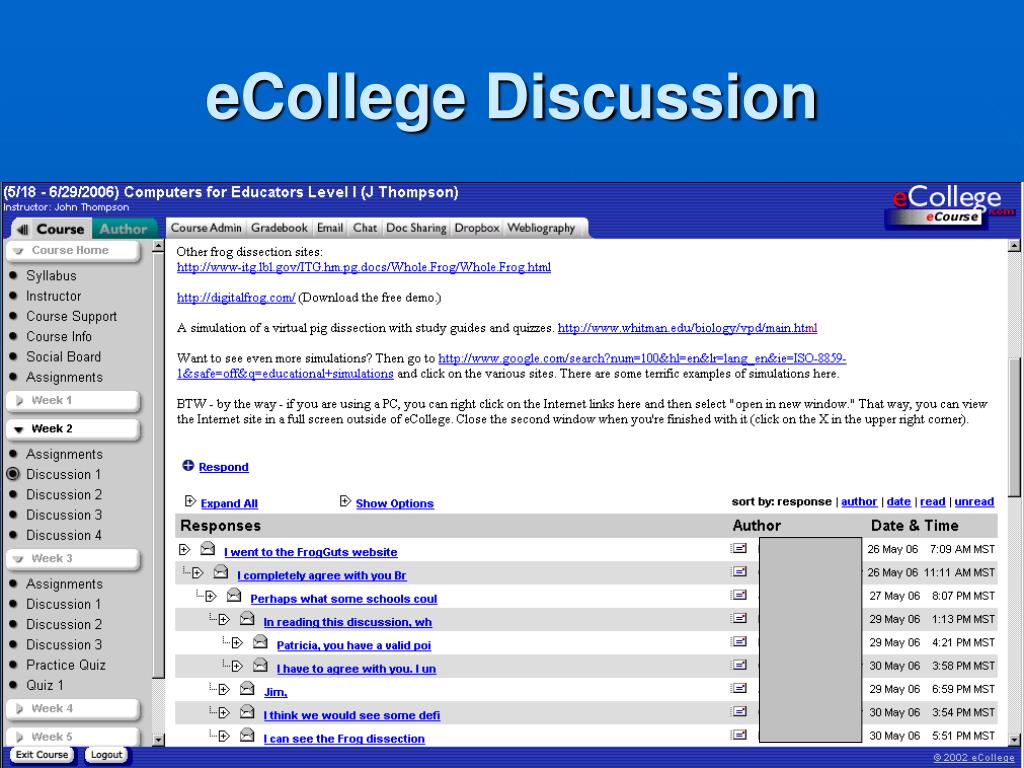Open the Gradebook tab
The image size is (1024, 768).
coord(279,228)
